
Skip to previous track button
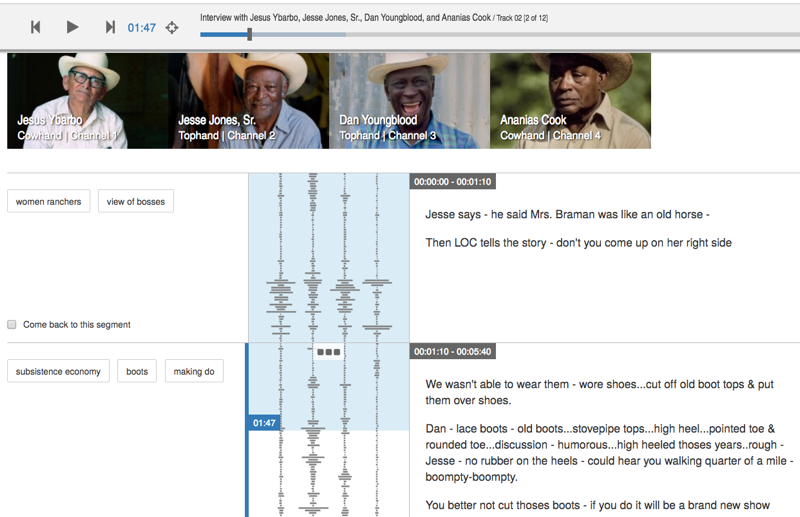click(36, 27)
